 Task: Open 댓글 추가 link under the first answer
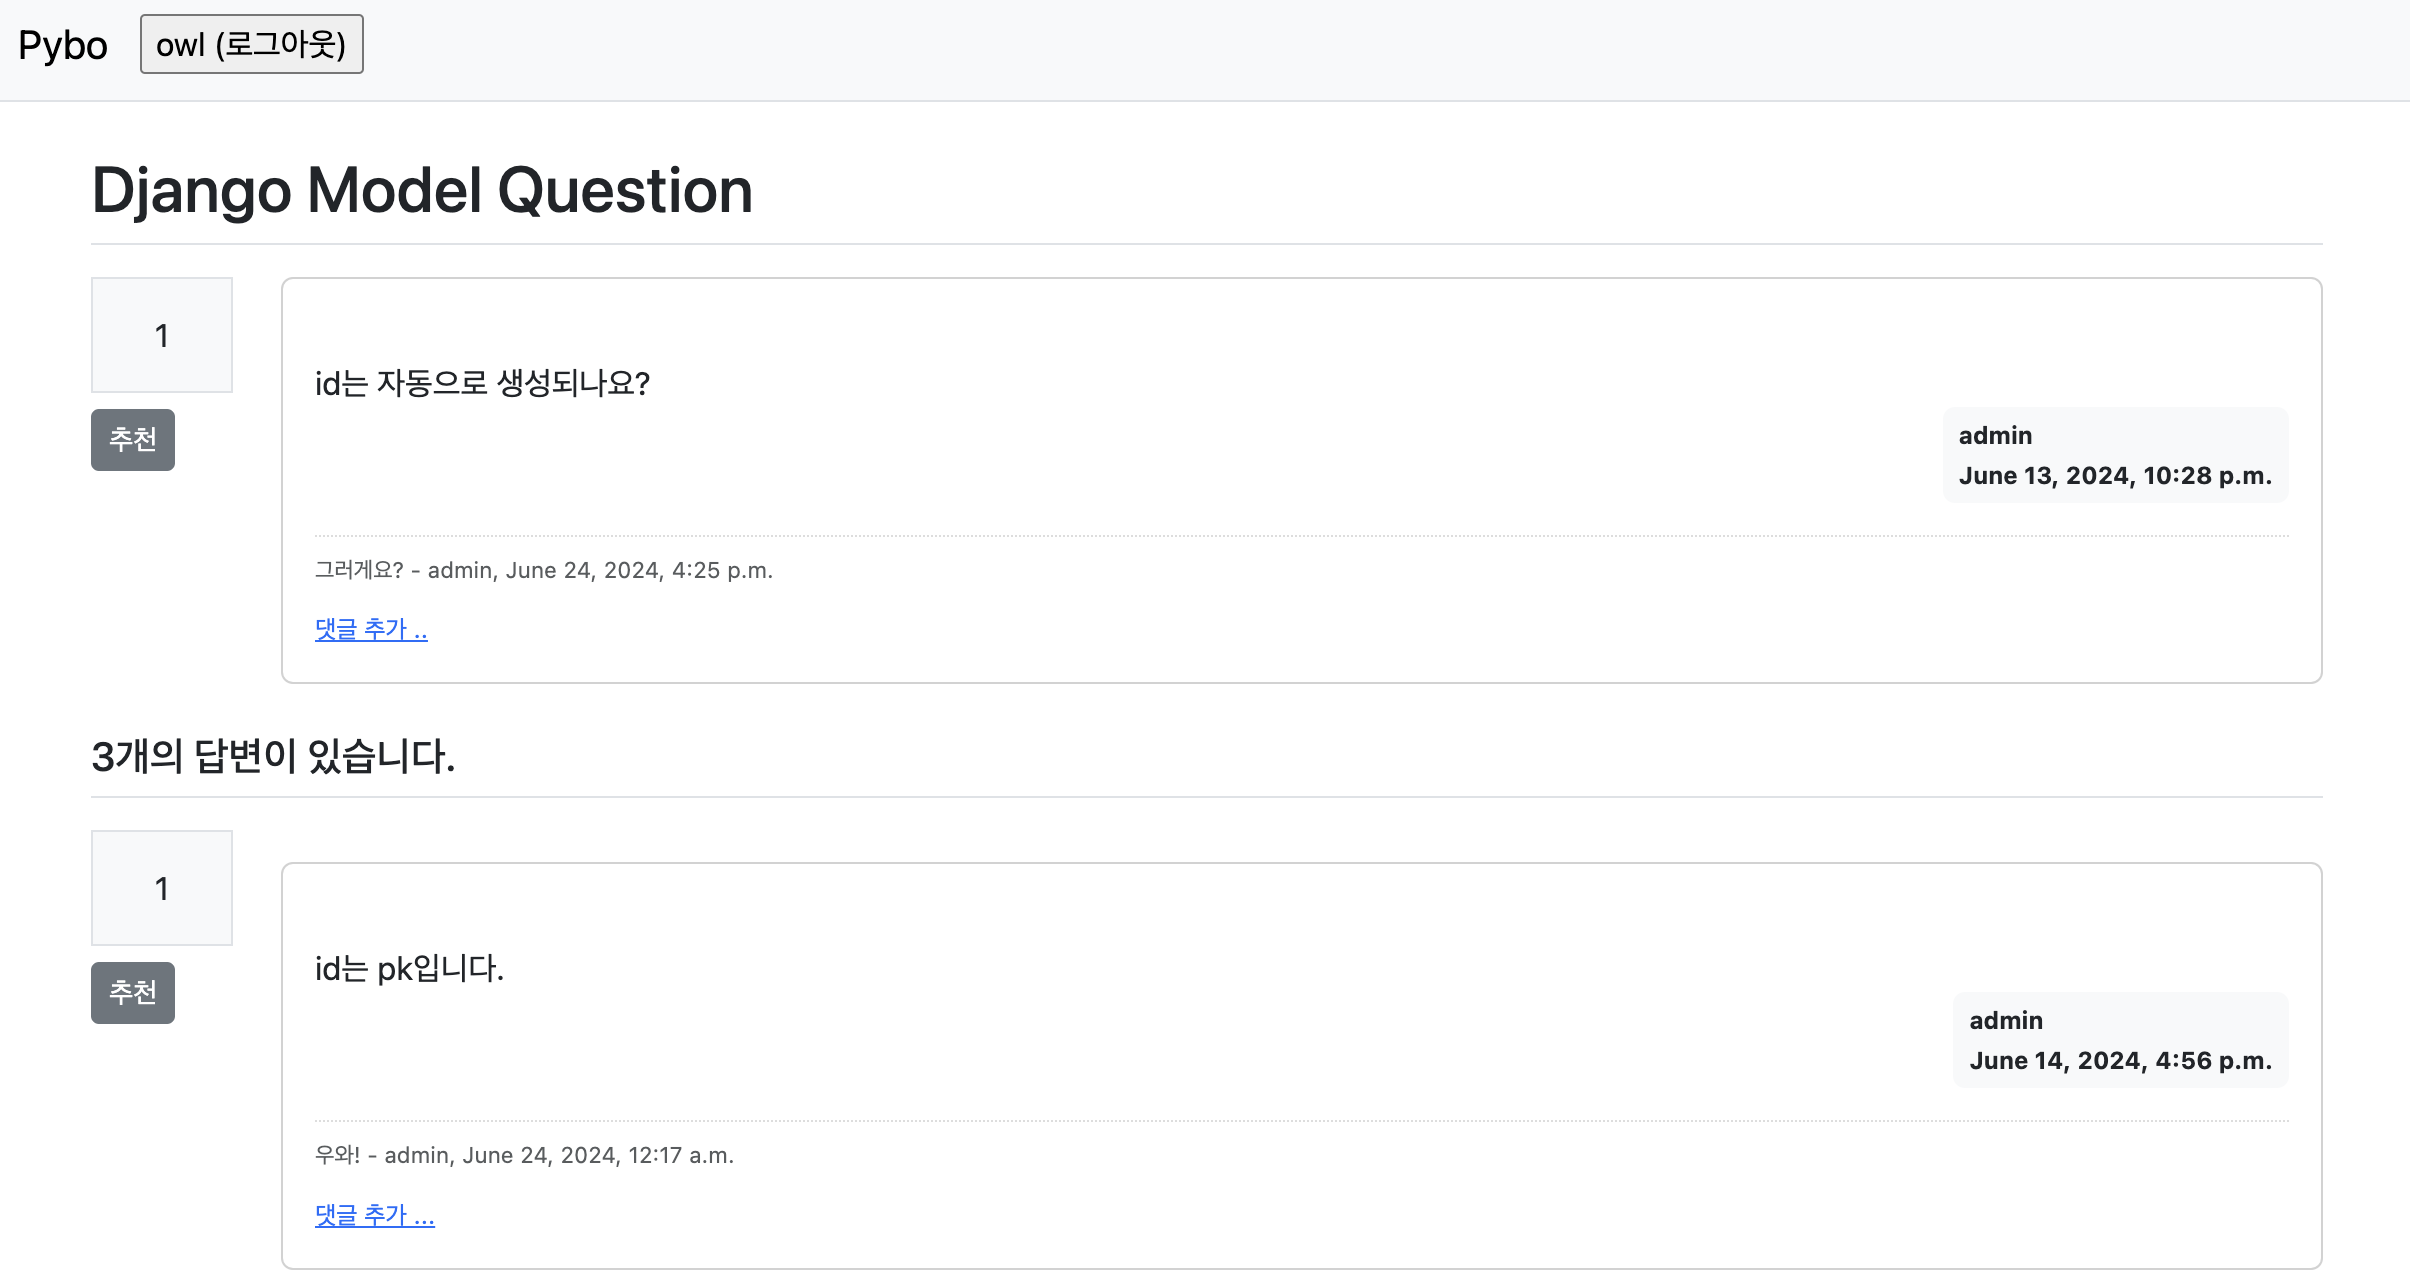[x=374, y=1215]
